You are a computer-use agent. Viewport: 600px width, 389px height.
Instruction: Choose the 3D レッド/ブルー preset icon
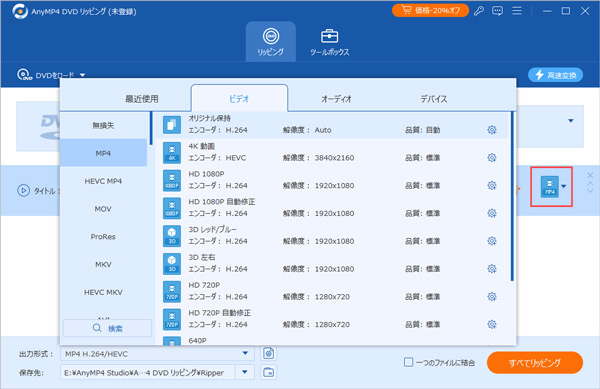pyautogui.click(x=172, y=236)
